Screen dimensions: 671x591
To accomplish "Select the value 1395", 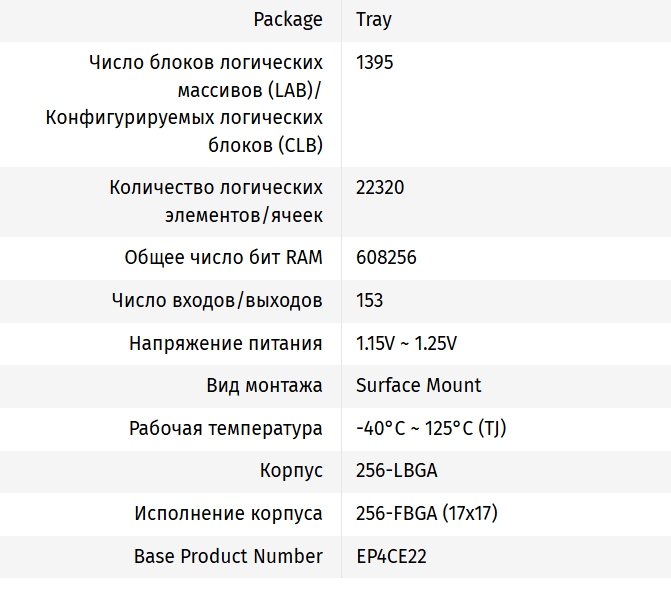I will (x=375, y=62).
